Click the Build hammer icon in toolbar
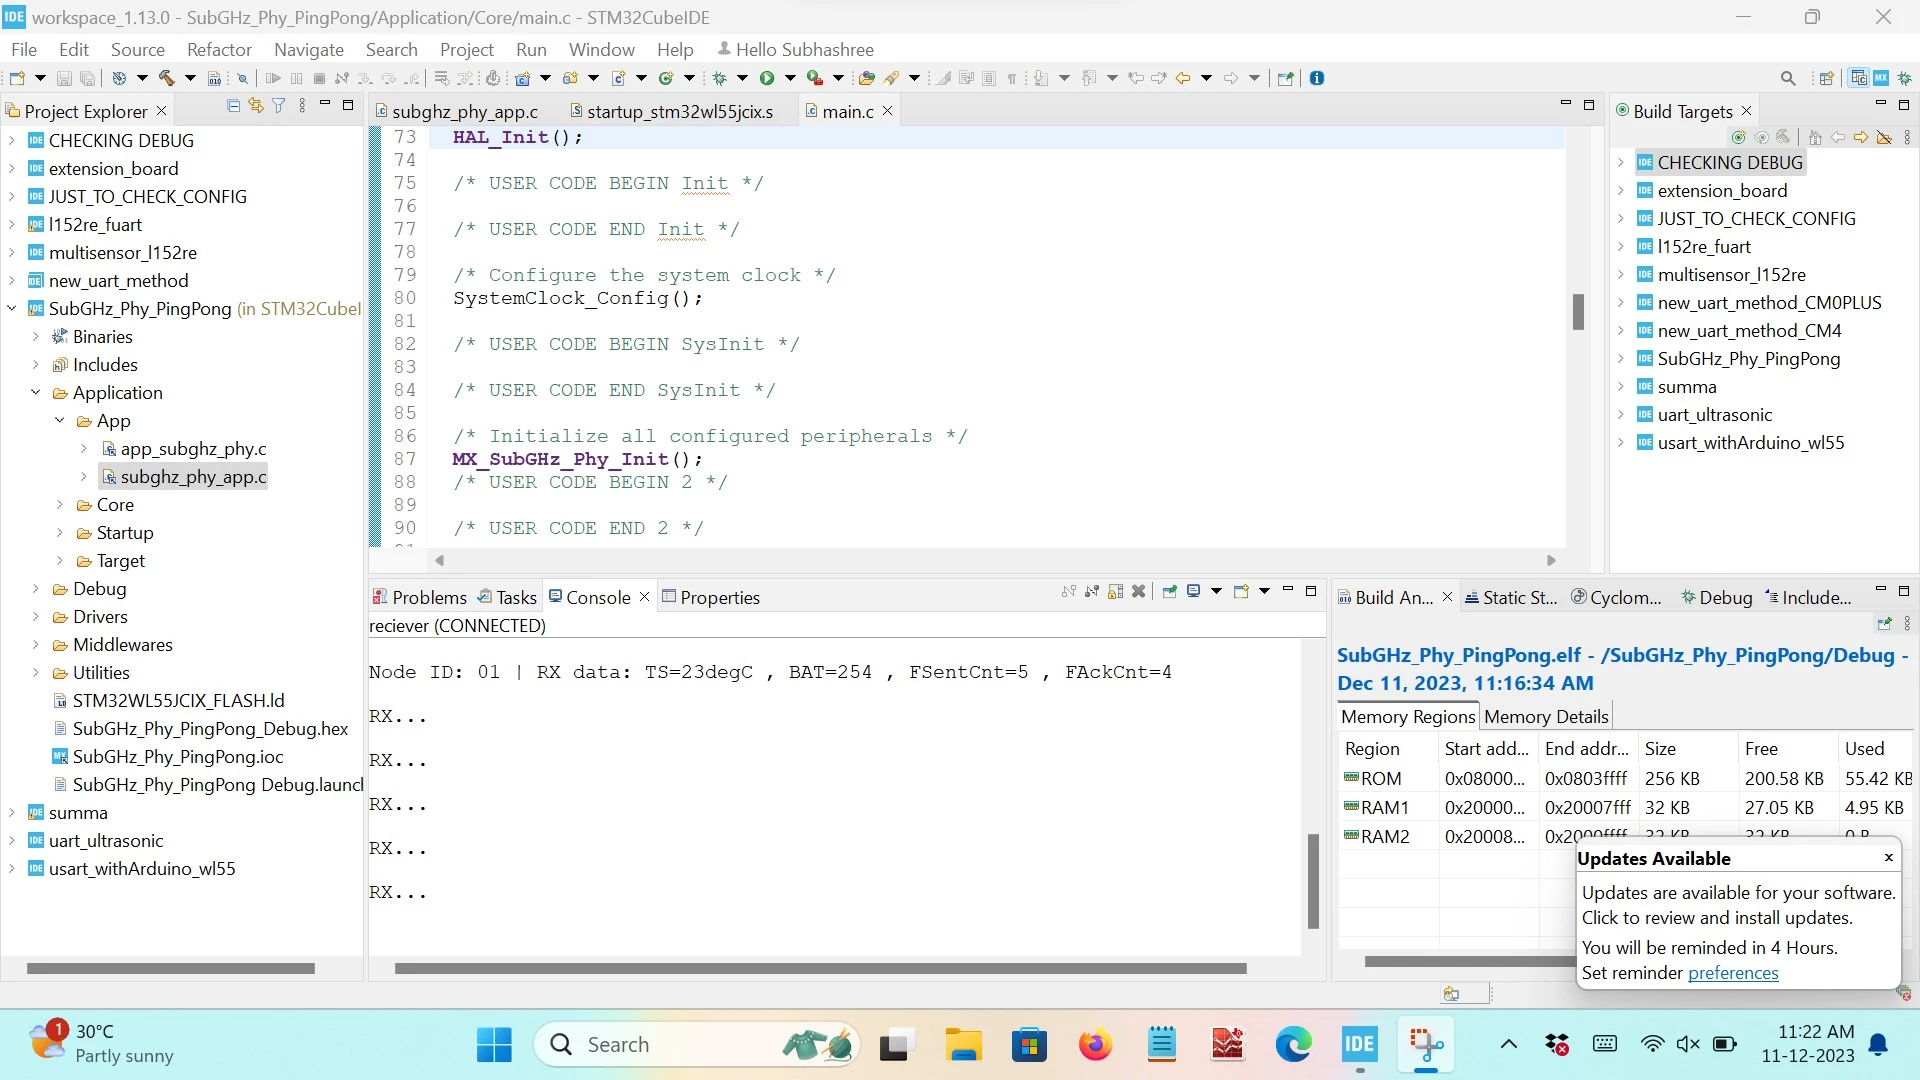Screen dimensions: 1920x1080 [x=166, y=78]
